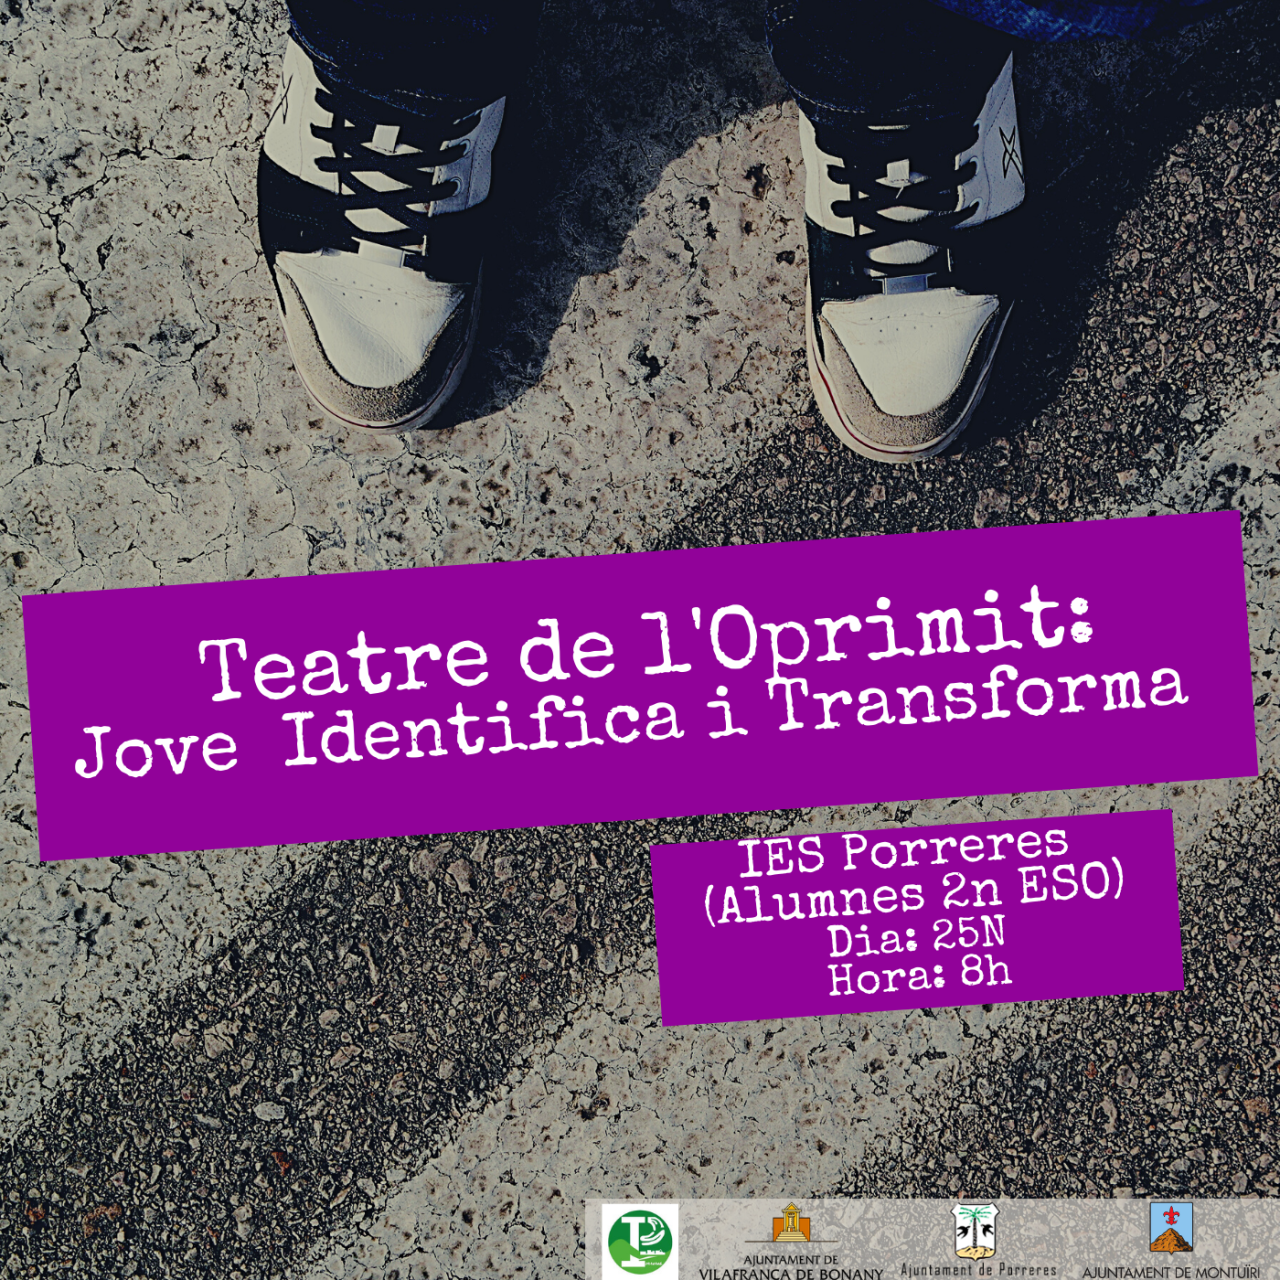The image size is (1280, 1280).
Task: Click the Ajuntament de Porreres shield emblem
Action: pyautogui.click(x=974, y=1231)
